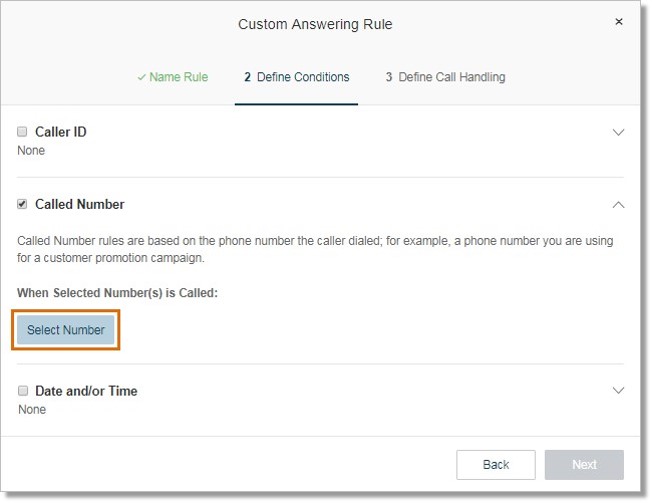Expand the Caller ID section chevron

618,132
